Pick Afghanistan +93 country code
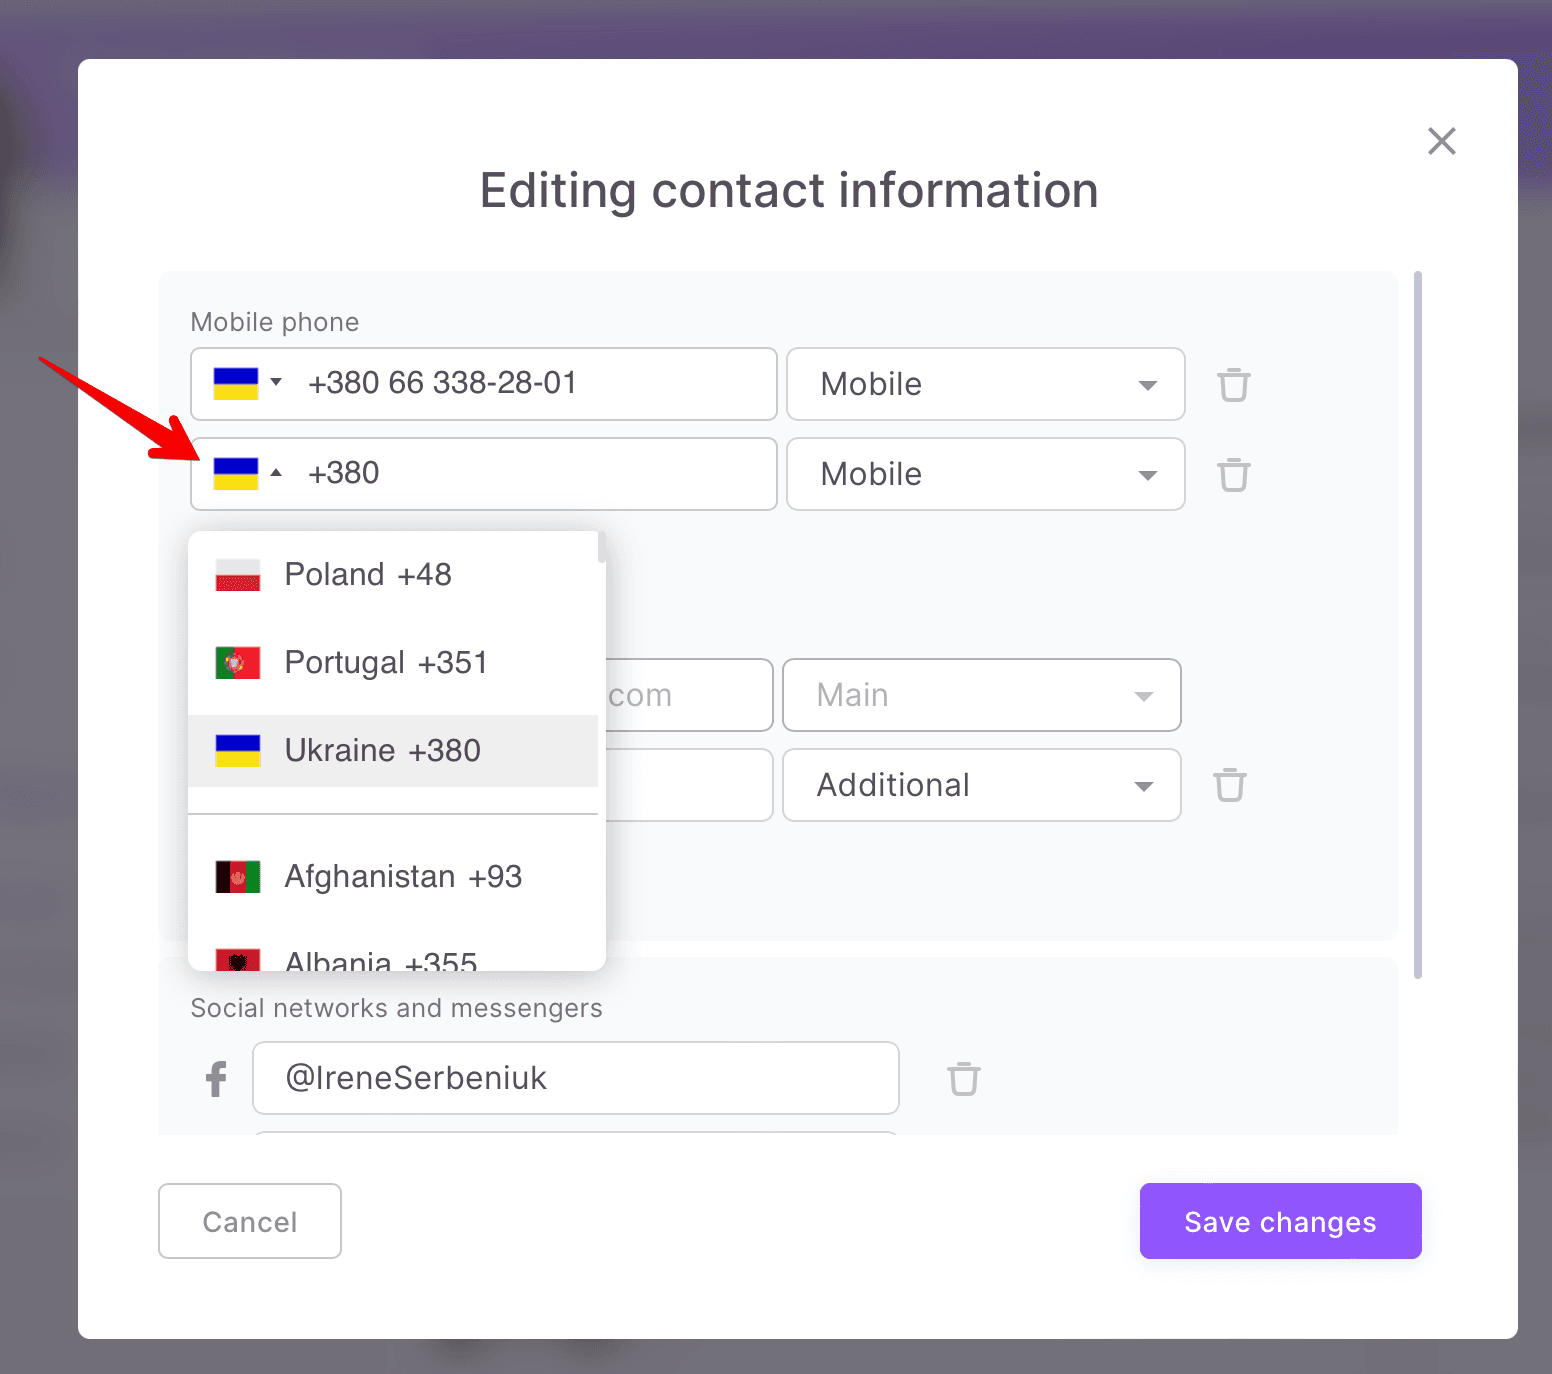 403,877
